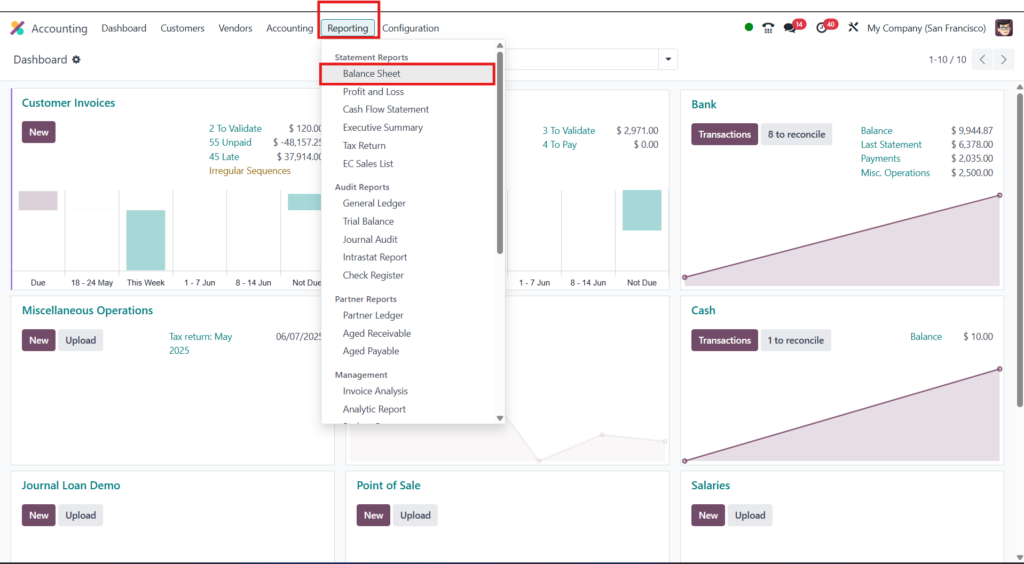Open General Ledger report
The height and width of the screenshot is (564, 1024).
click(x=374, y=204)
